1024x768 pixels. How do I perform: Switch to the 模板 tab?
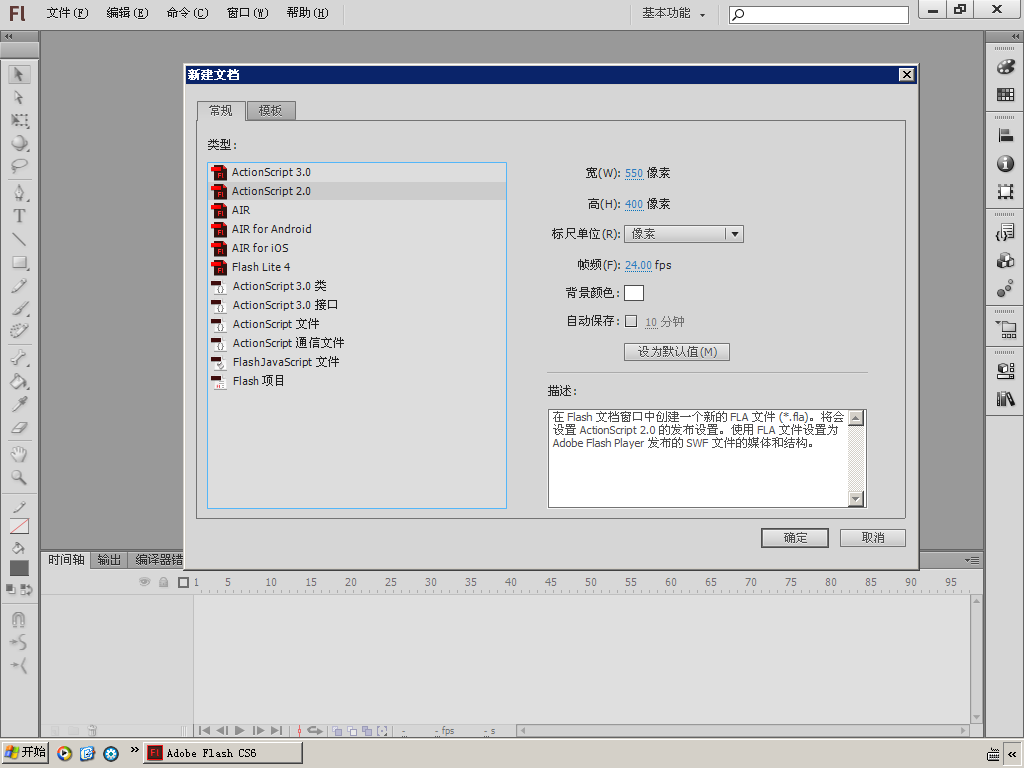coord(271,111)
